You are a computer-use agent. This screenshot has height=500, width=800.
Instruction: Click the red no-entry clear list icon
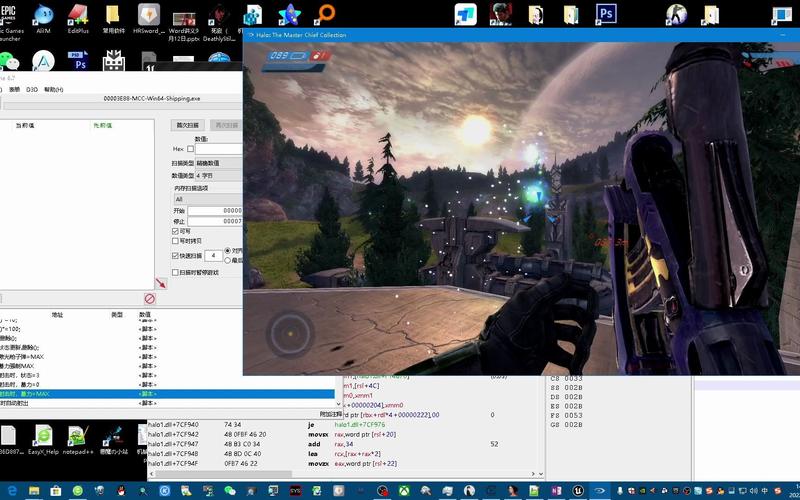(149, 298)
